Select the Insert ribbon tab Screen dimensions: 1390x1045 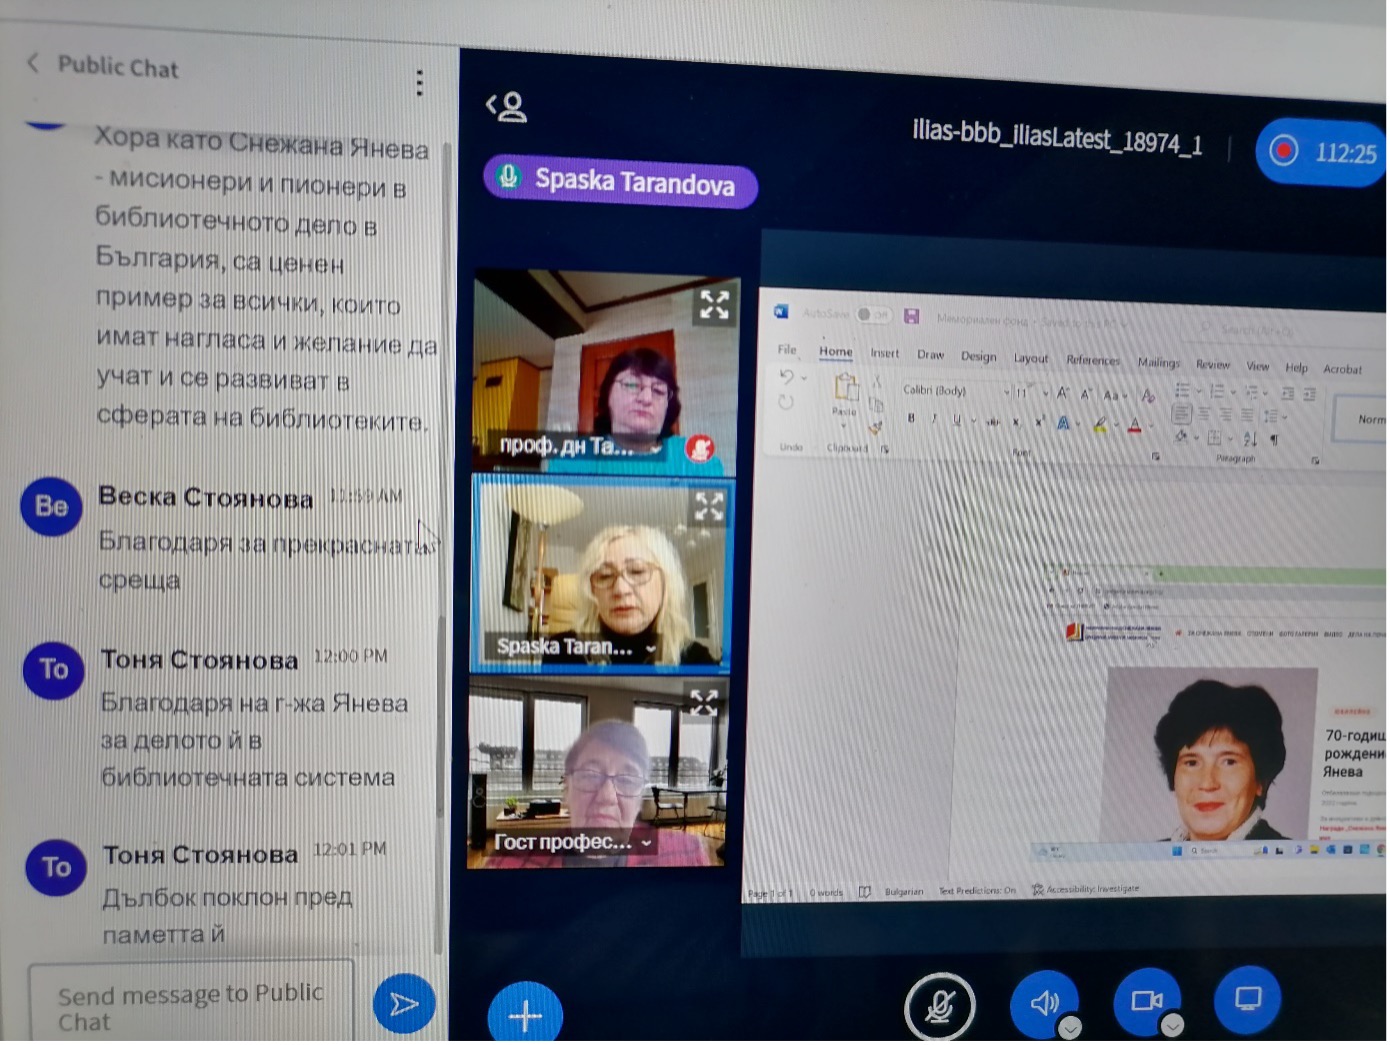pyautogui.click(x=884, y=353)
